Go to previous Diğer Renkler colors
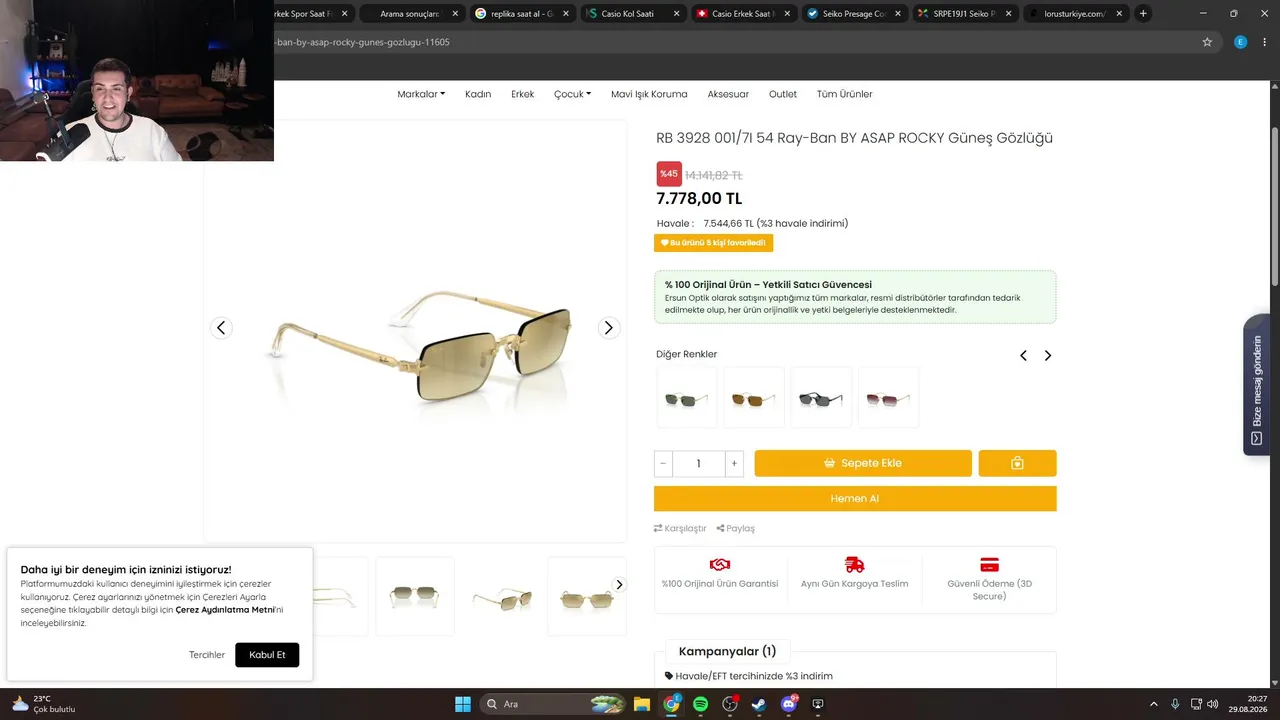The height and width of the screenshot is (720, 1280). pos(1023,355)
